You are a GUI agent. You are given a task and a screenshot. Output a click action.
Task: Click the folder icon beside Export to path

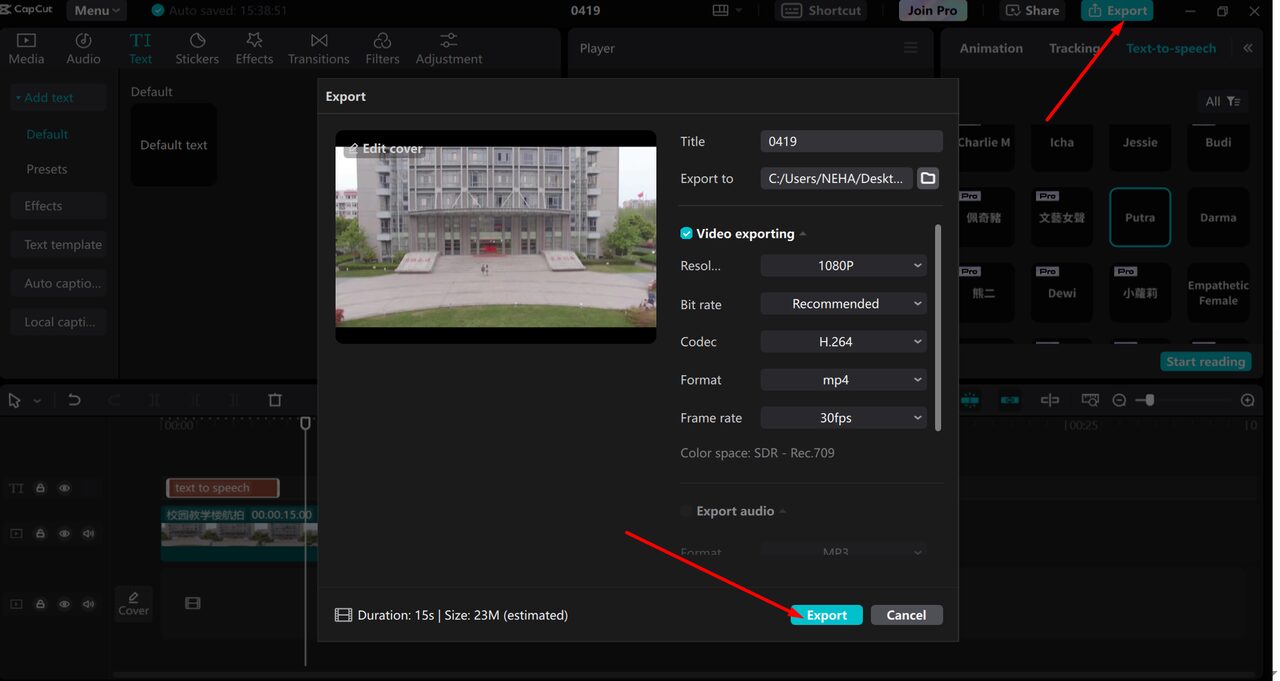[928, 178]
